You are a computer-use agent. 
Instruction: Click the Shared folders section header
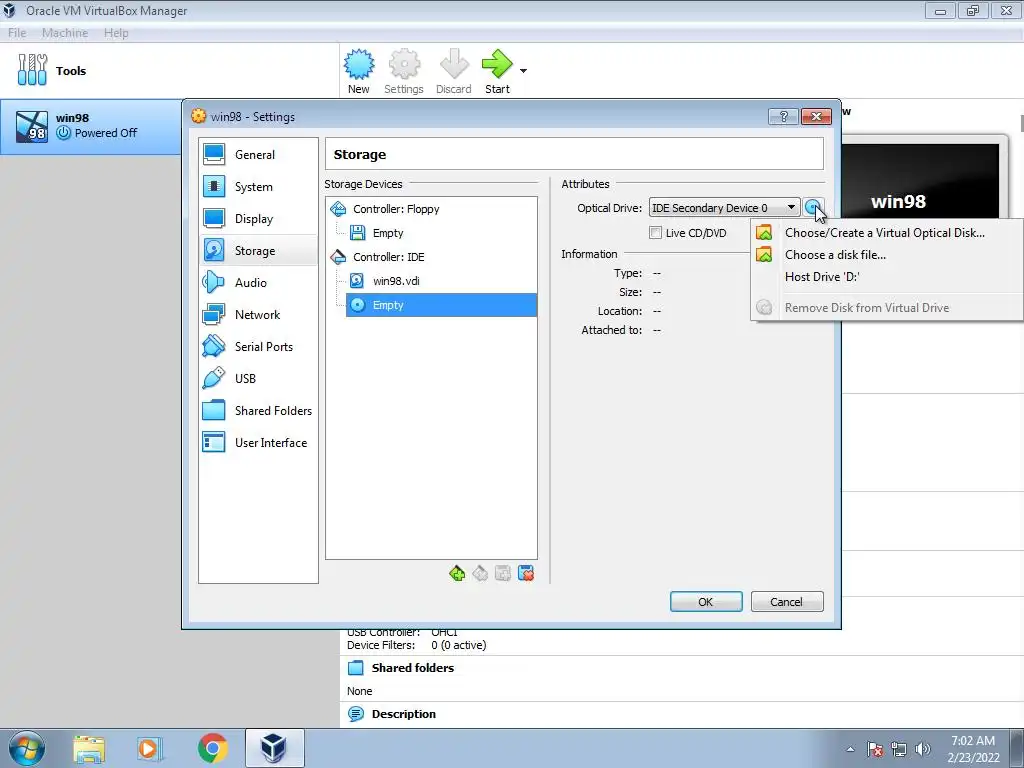click(x=412, y=668)
